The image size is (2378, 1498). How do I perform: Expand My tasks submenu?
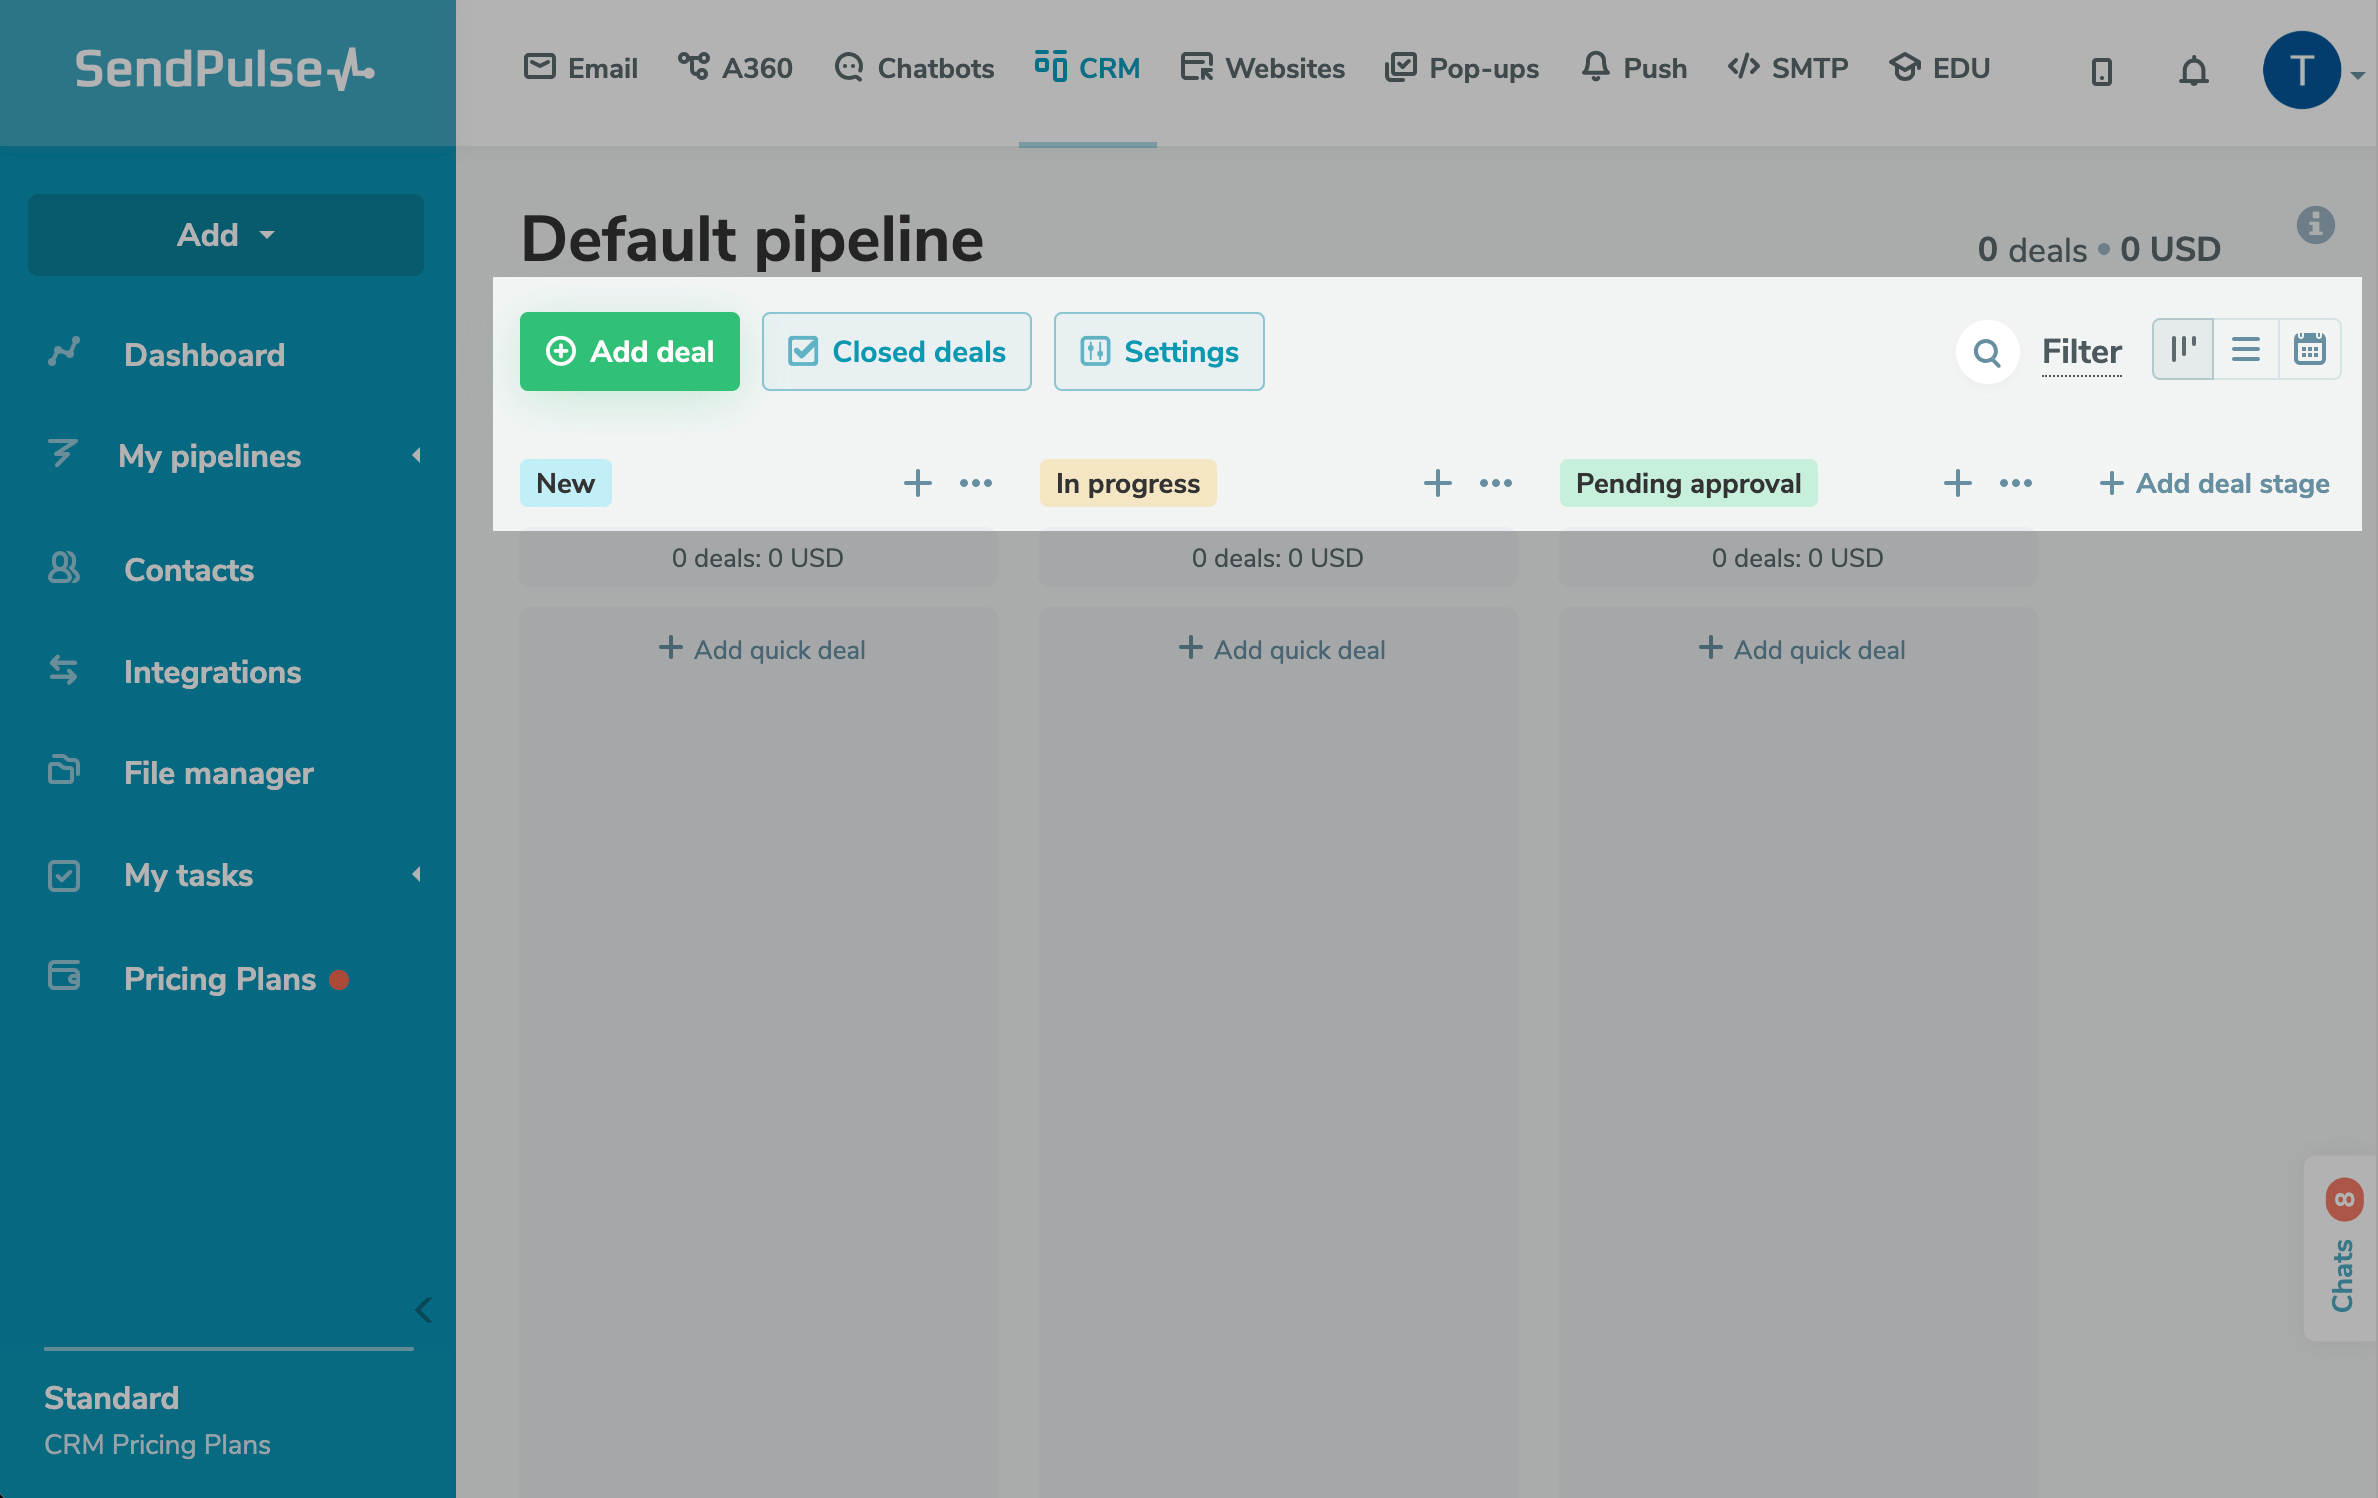(x=416, y=875)
